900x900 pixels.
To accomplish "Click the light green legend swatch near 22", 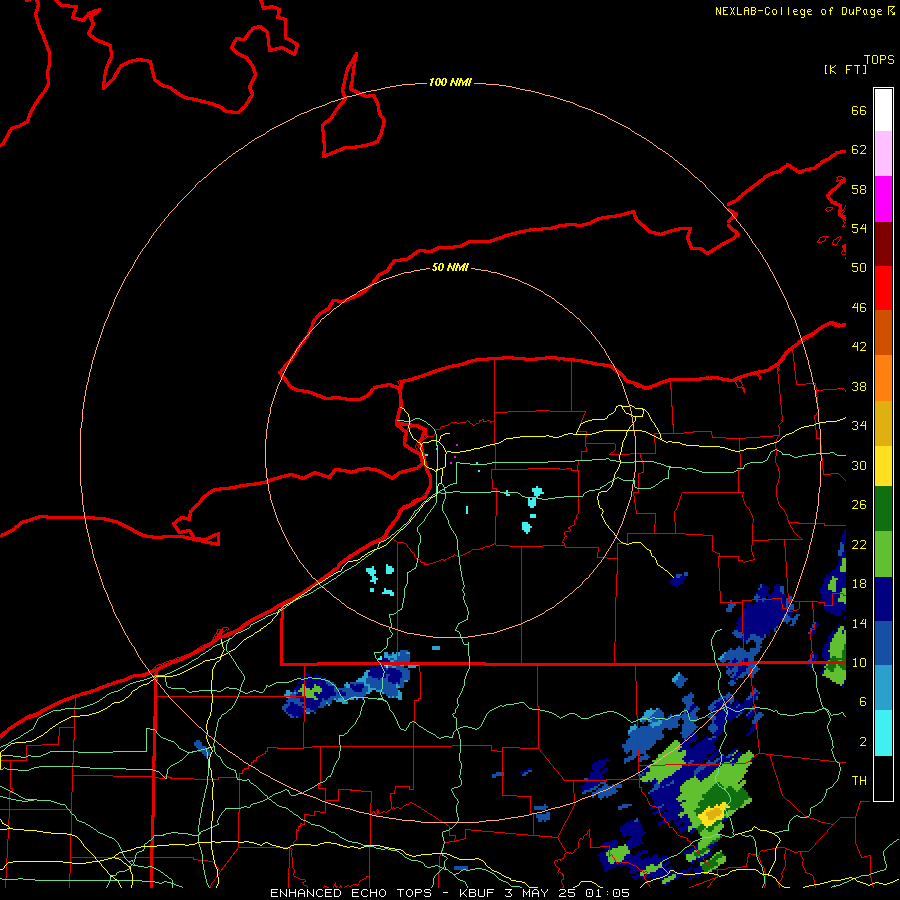I will [x=883, y=554].
